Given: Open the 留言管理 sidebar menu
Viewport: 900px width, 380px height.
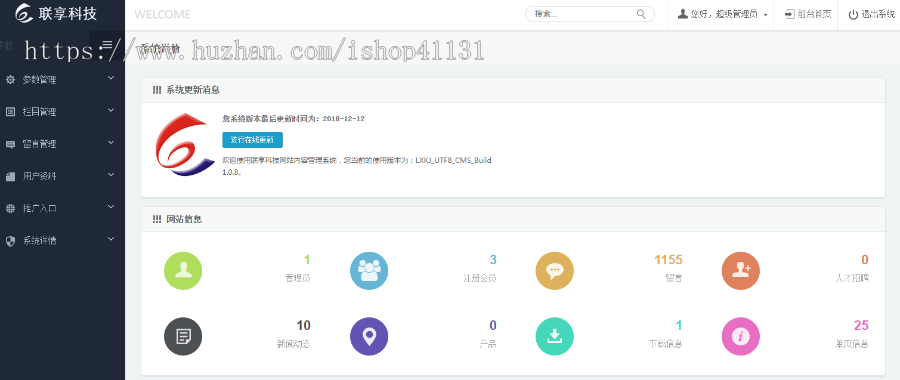Looking at the screenshot, I should click(62, 144).
